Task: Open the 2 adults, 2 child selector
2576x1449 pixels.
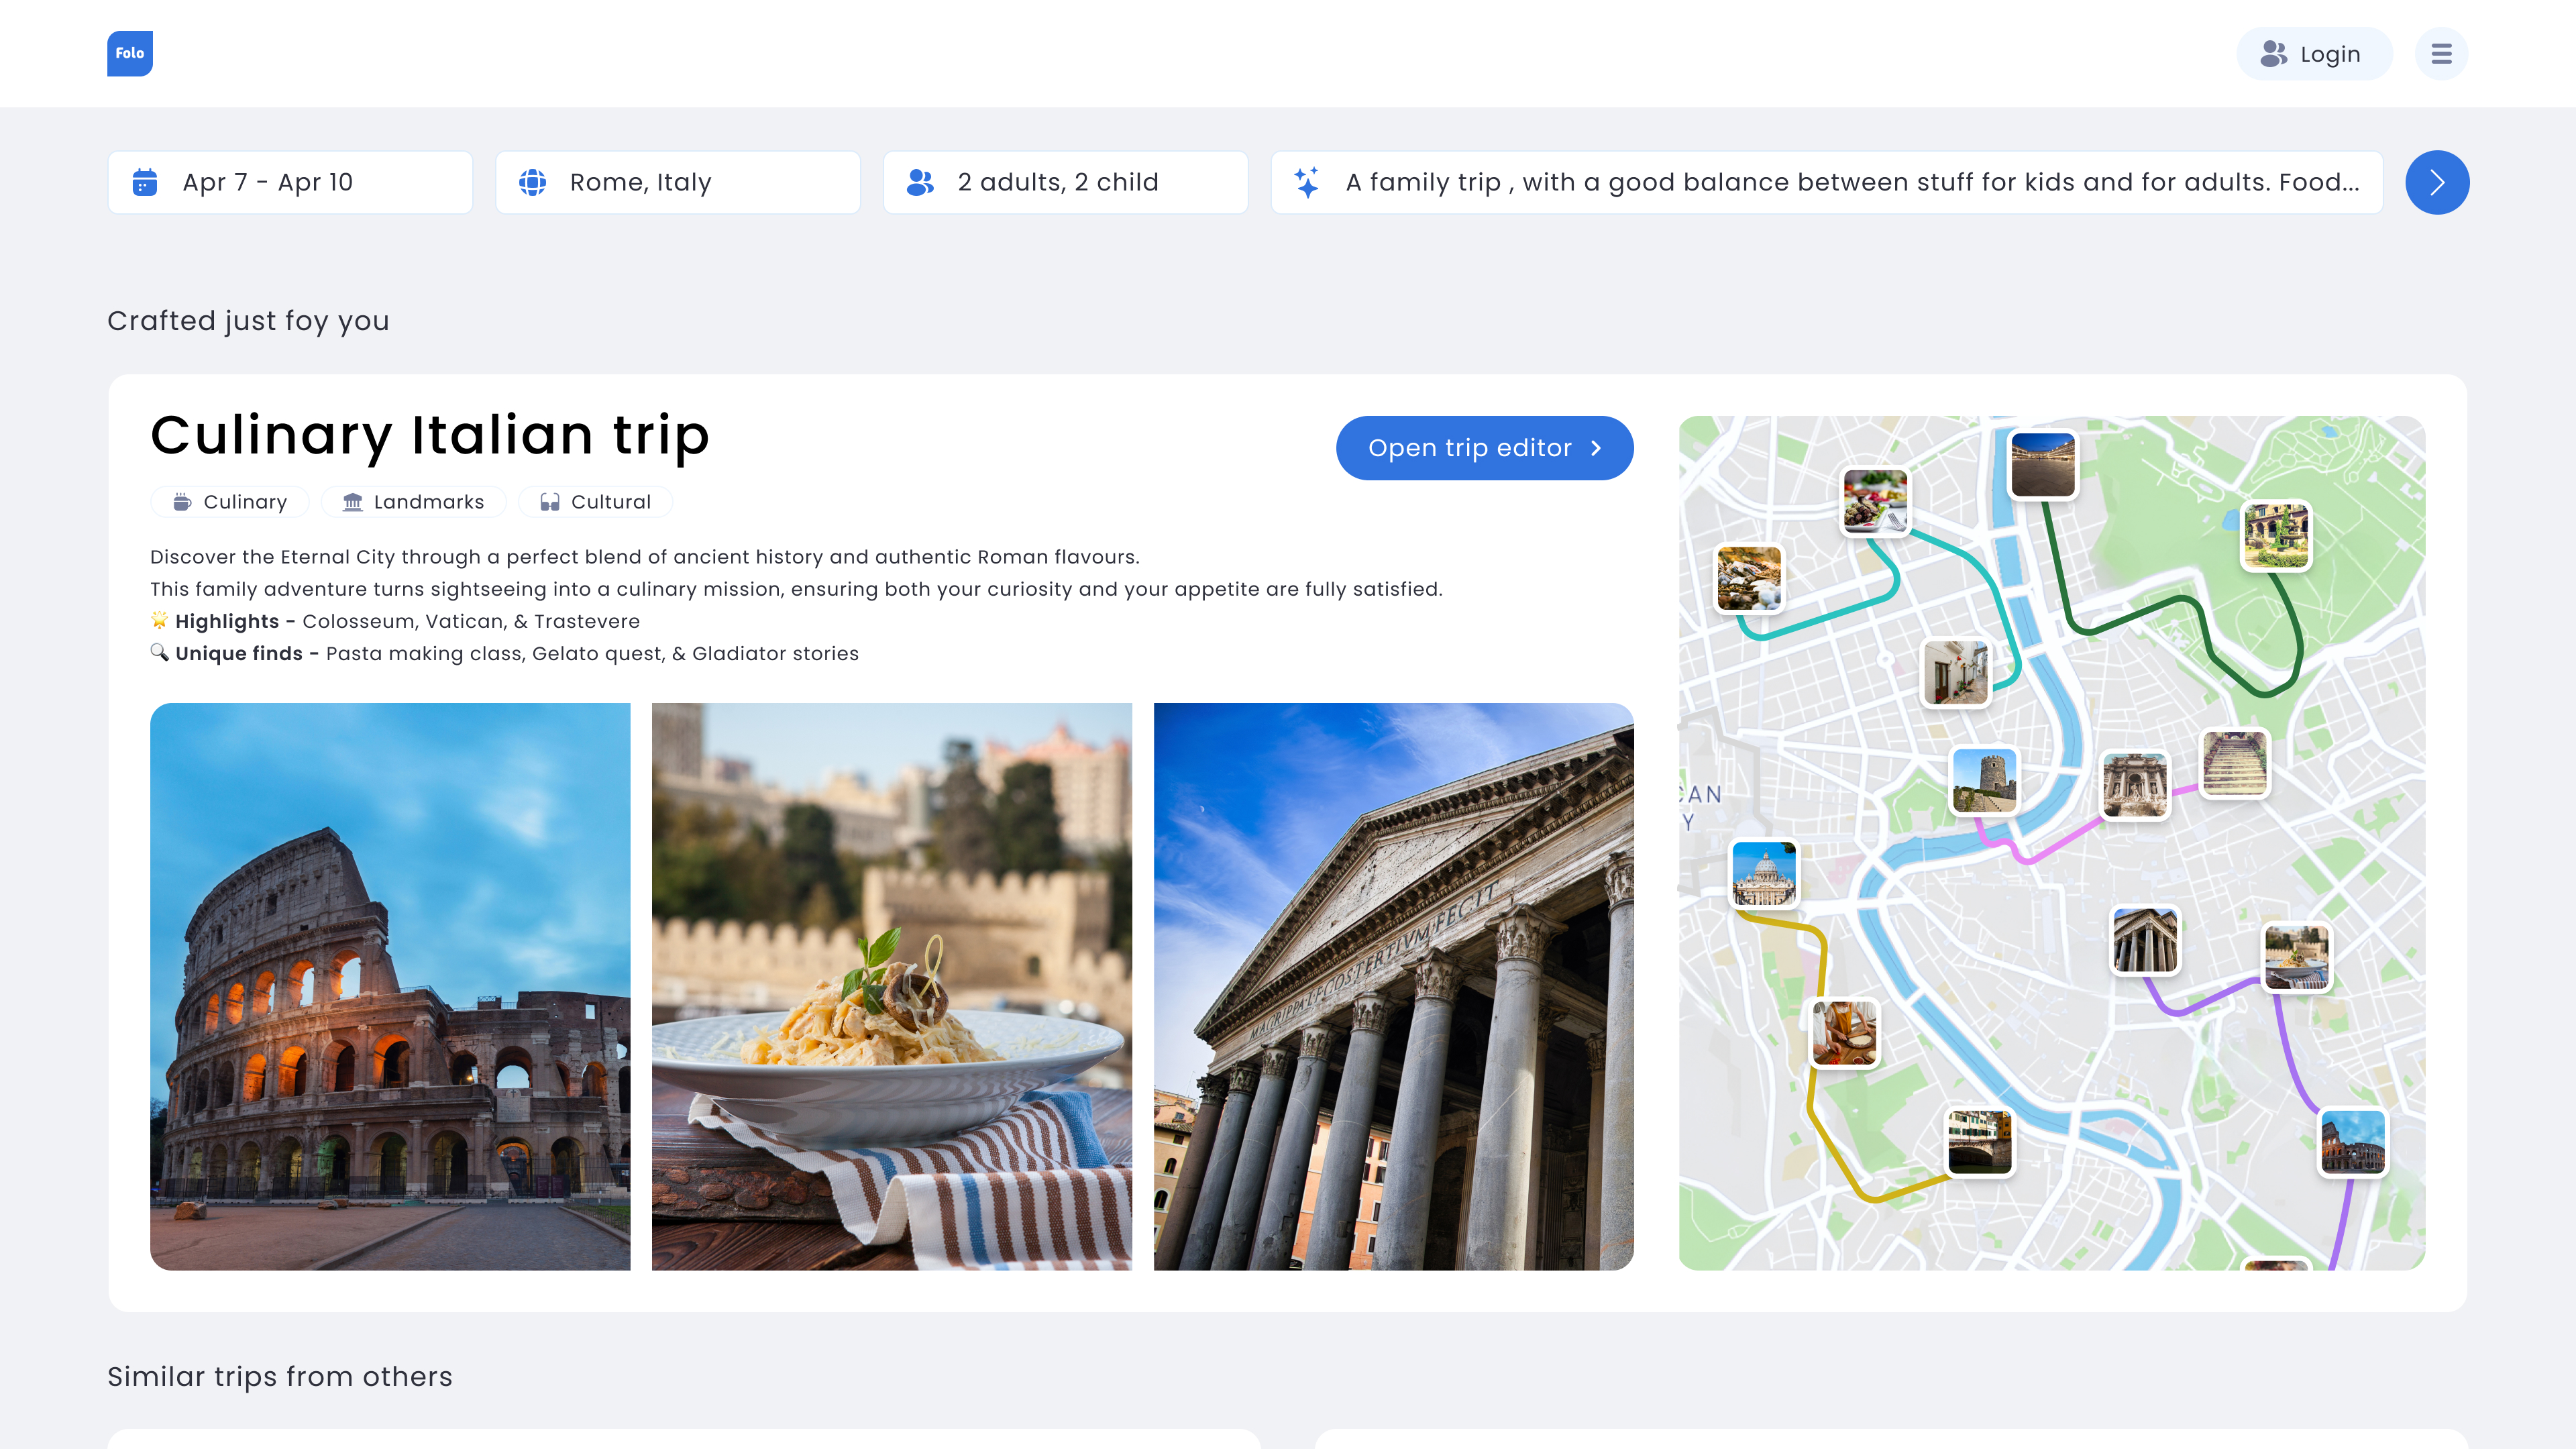Action: [1065, 182]
